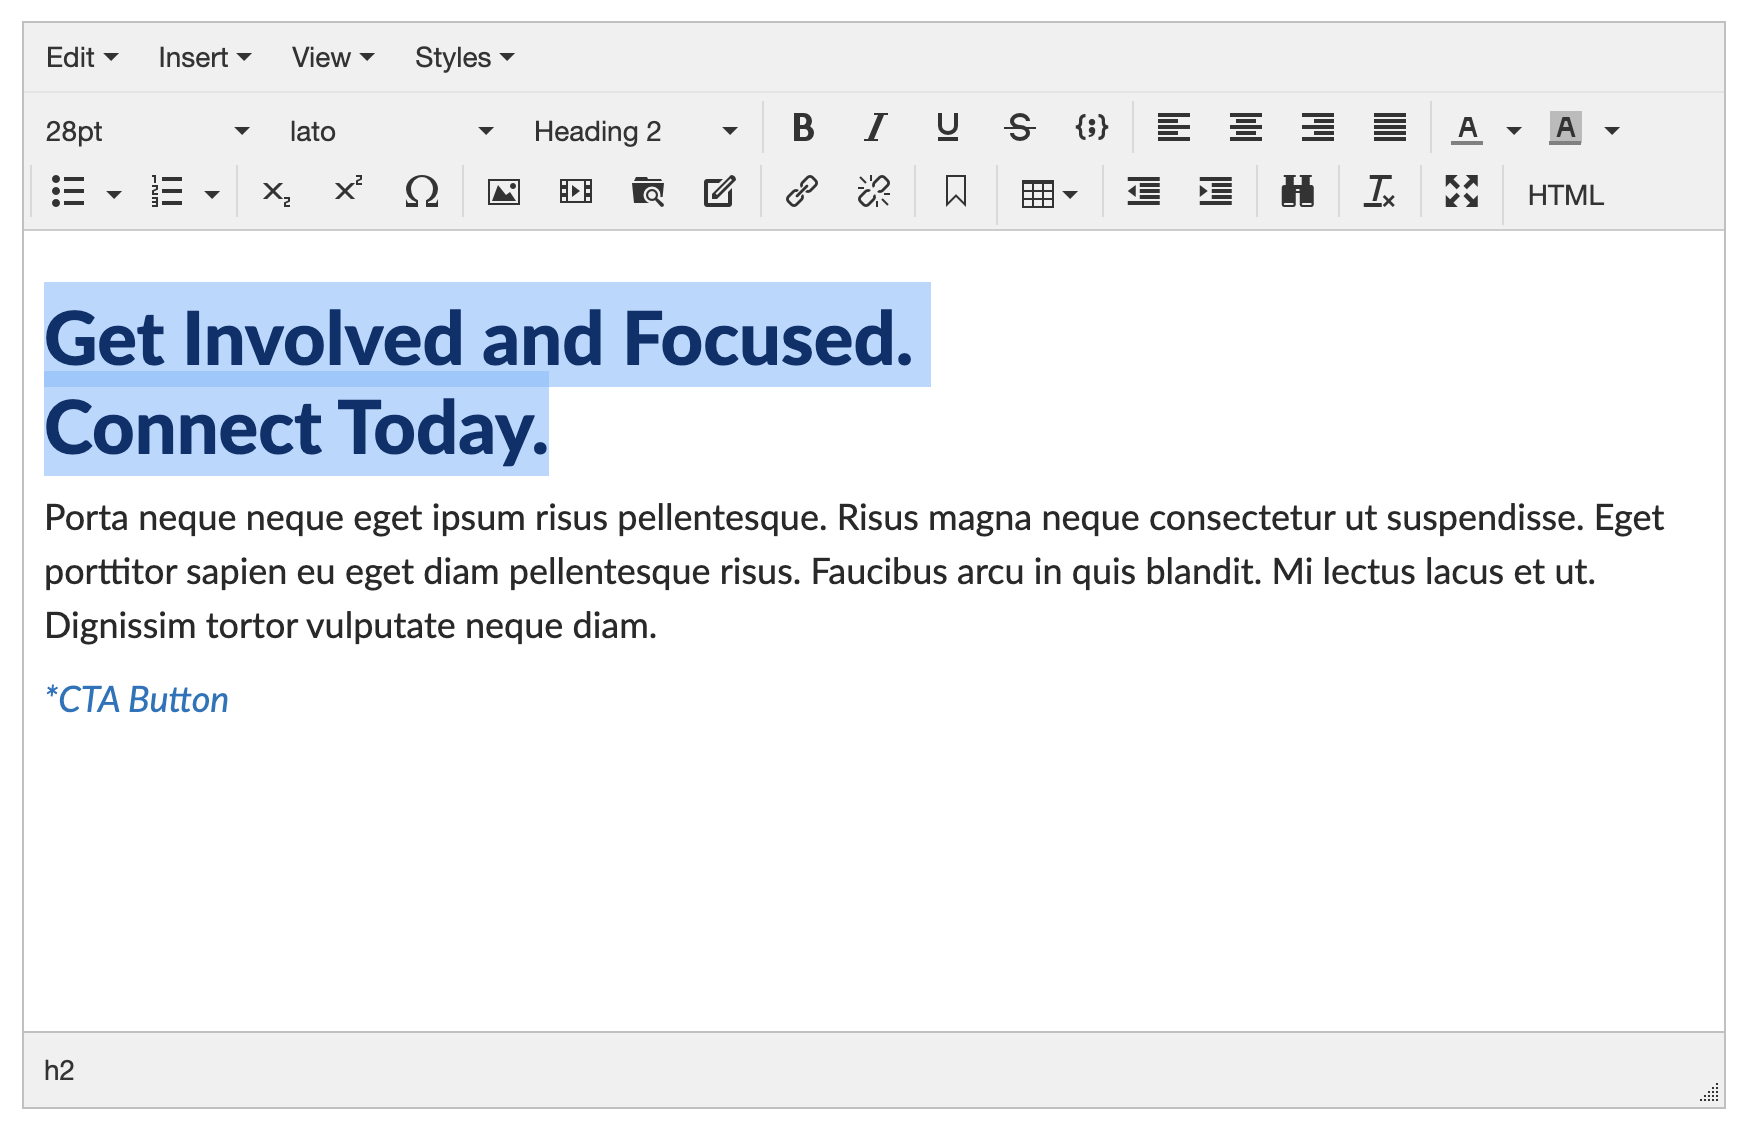Viewport: 1740px width, 1134px height.
Task: Open the 28pt font size dropdown
Action: click(147, 131)
